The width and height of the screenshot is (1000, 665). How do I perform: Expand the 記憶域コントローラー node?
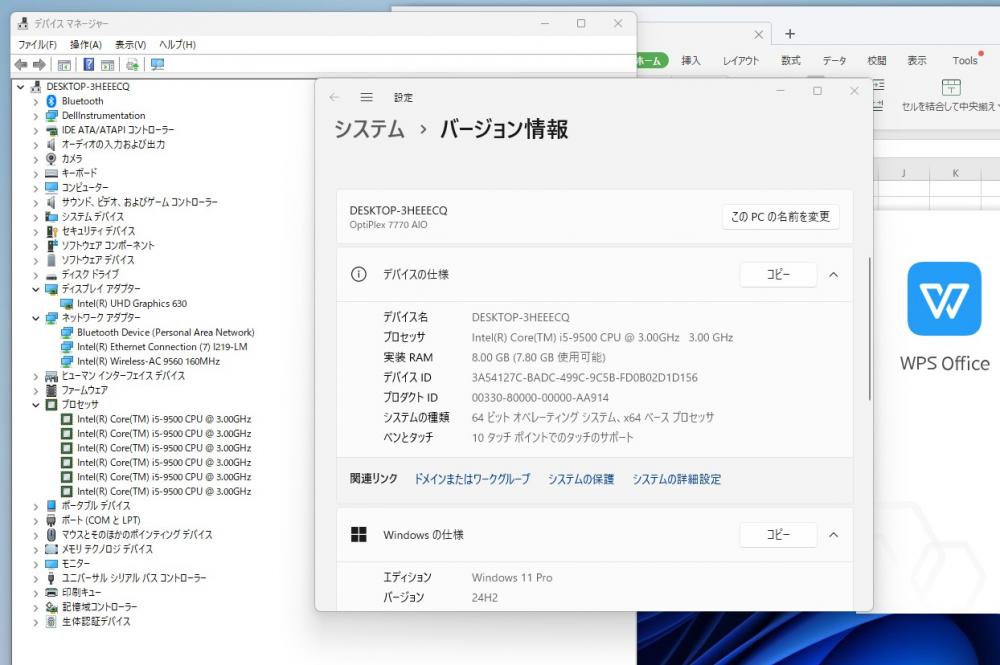click(x=36, y=608)
